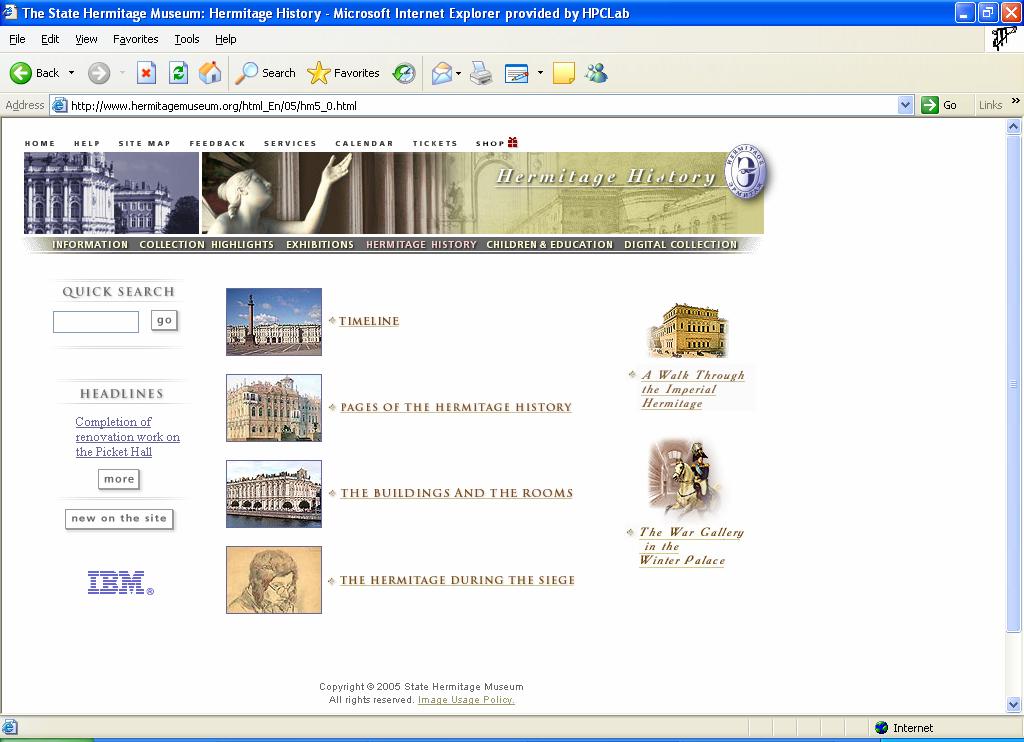Viewport: 1024px width, 742px height.
Task: Open the Help menu
Action: pos(225,39)
